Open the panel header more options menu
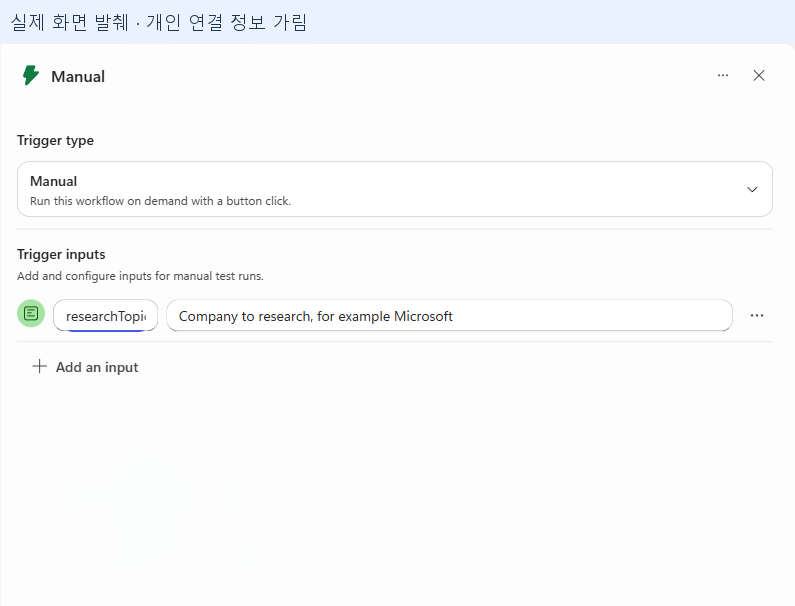 point(722,76)
